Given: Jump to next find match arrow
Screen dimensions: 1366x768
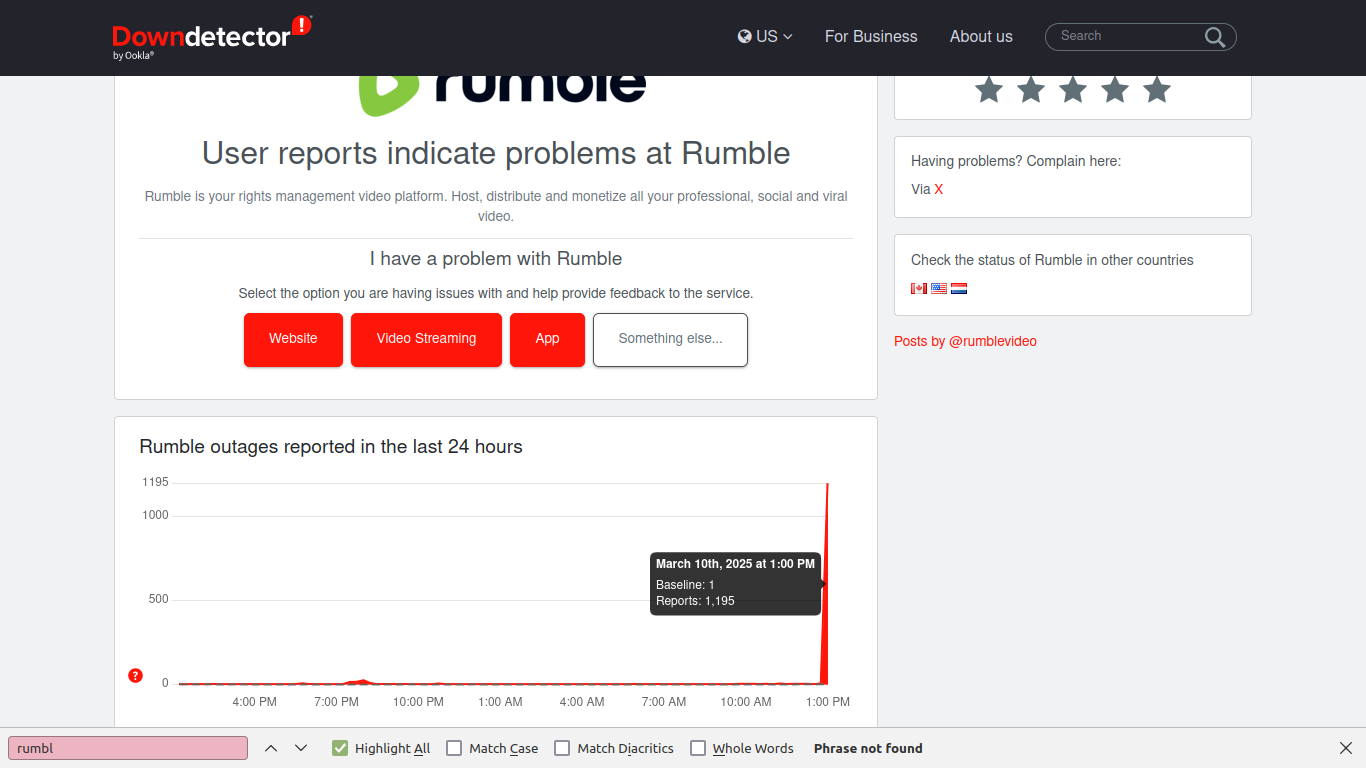Looking at the screenshot, I should 301,748.
